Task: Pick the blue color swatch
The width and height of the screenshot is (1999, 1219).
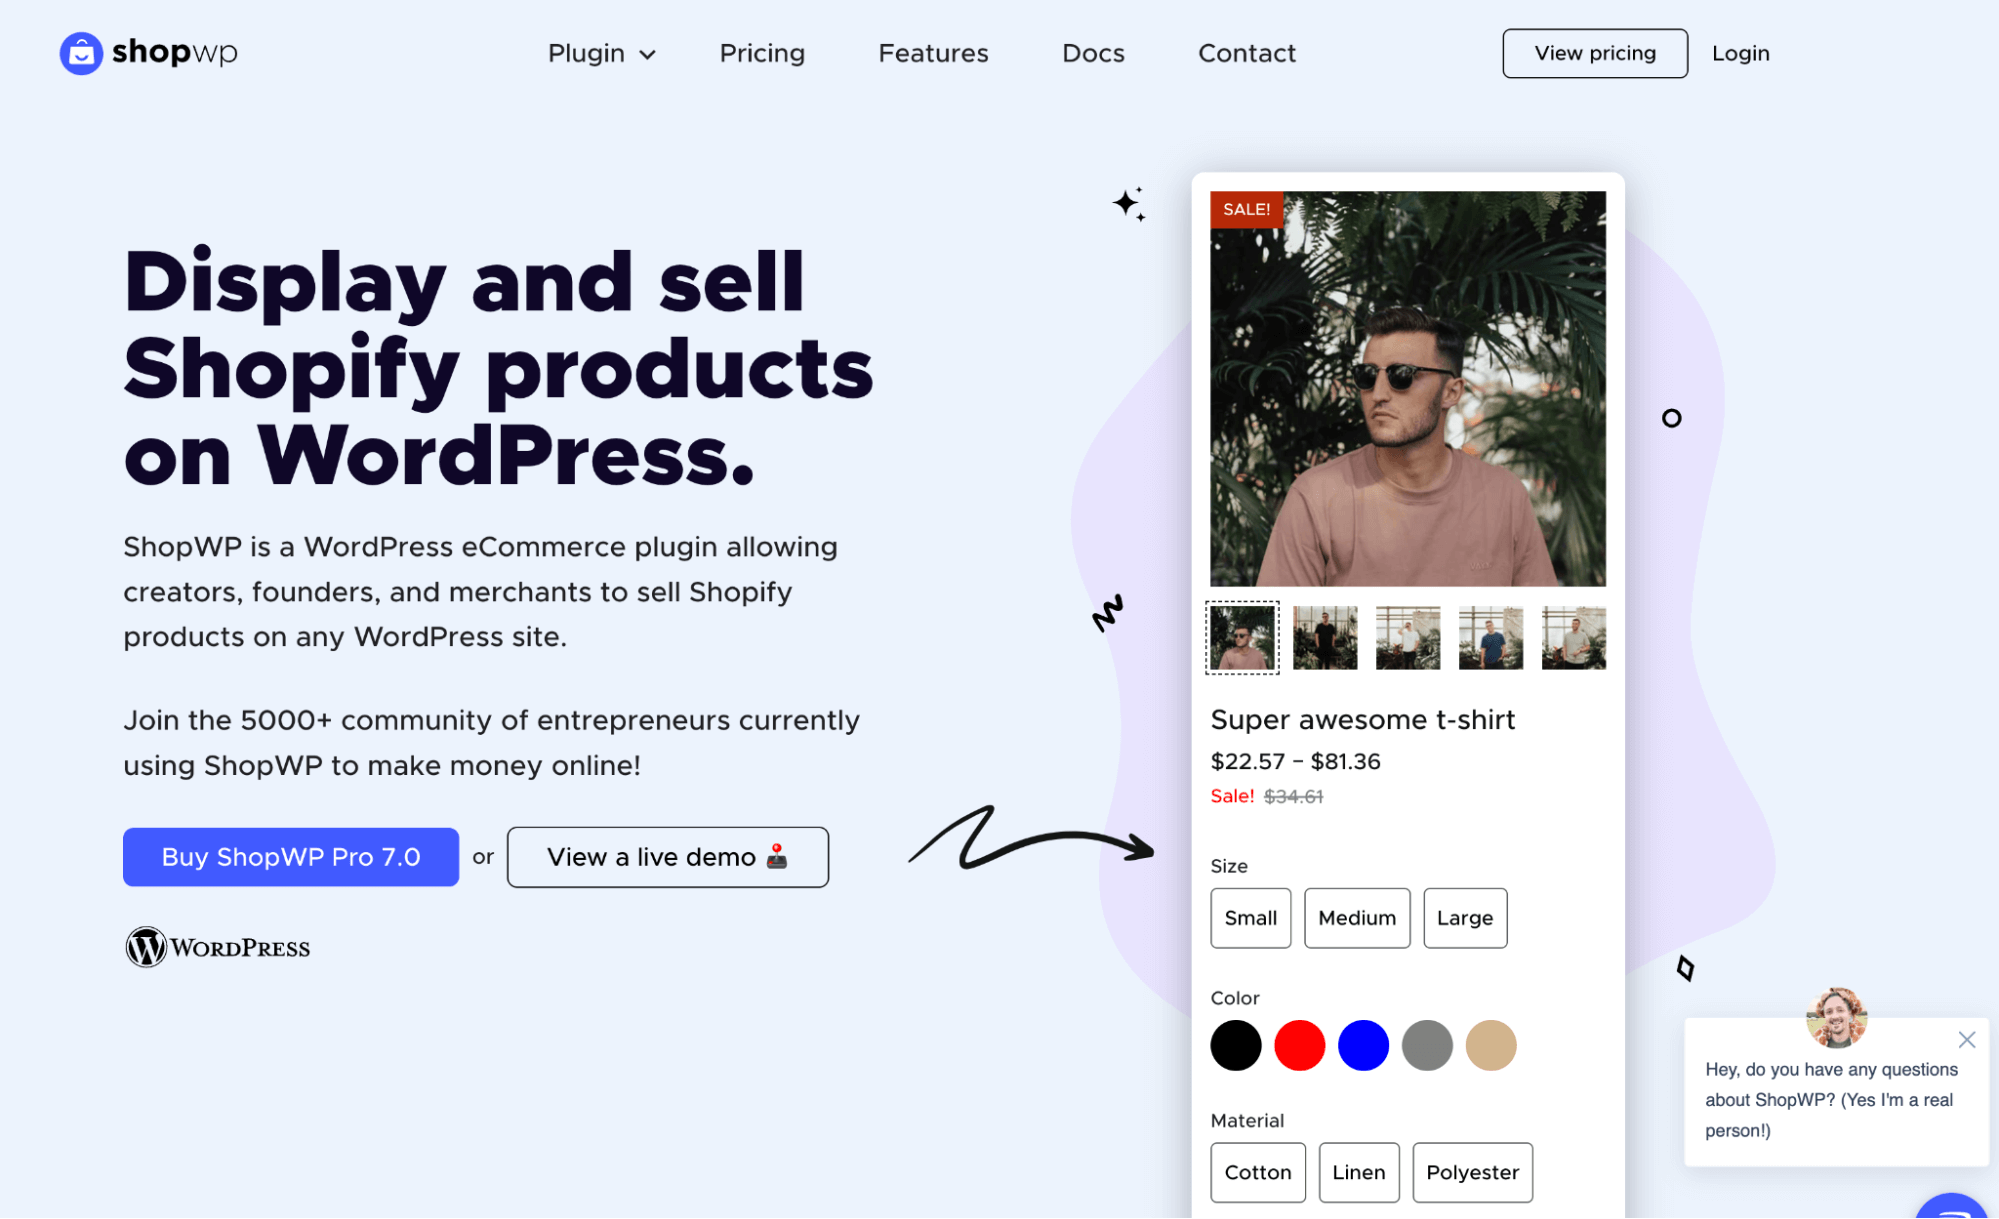Action: pyautogui.click(x=1362, y=1045)
